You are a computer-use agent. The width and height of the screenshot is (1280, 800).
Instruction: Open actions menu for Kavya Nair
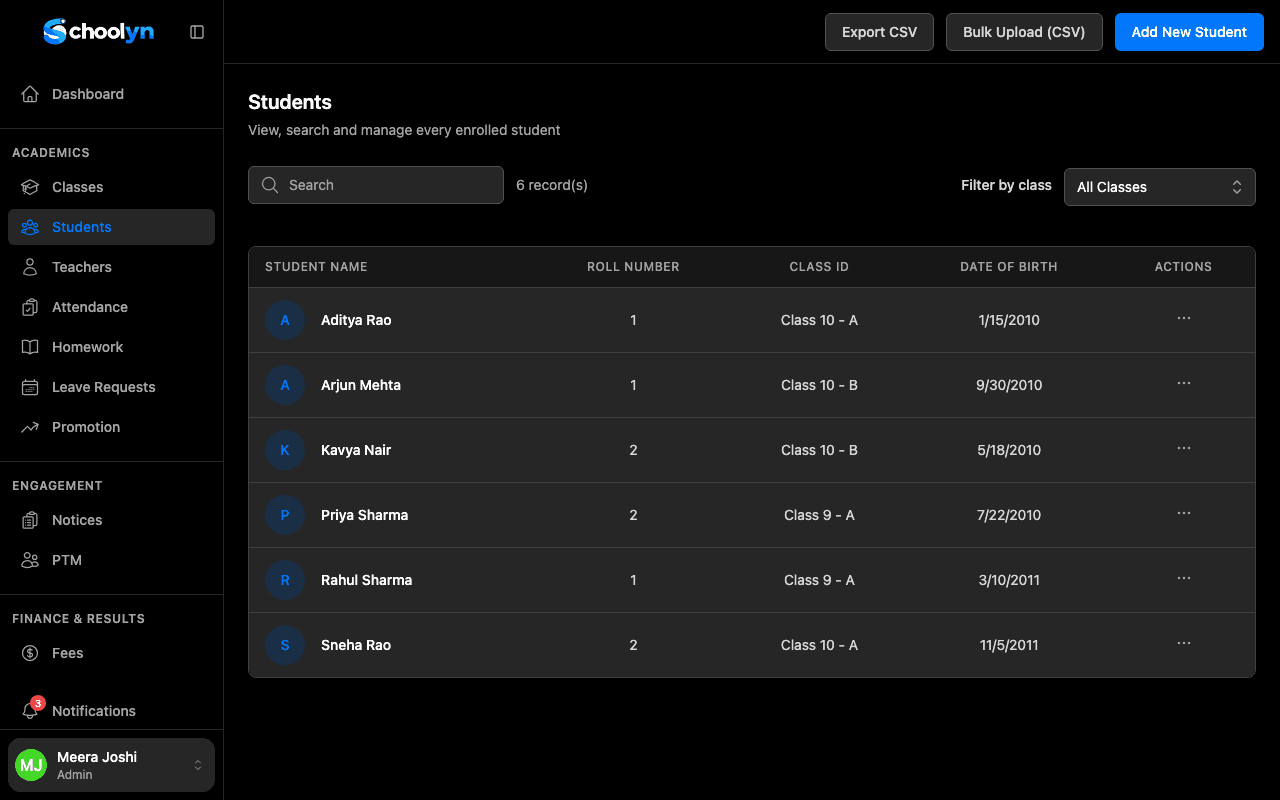[1184, 448]
